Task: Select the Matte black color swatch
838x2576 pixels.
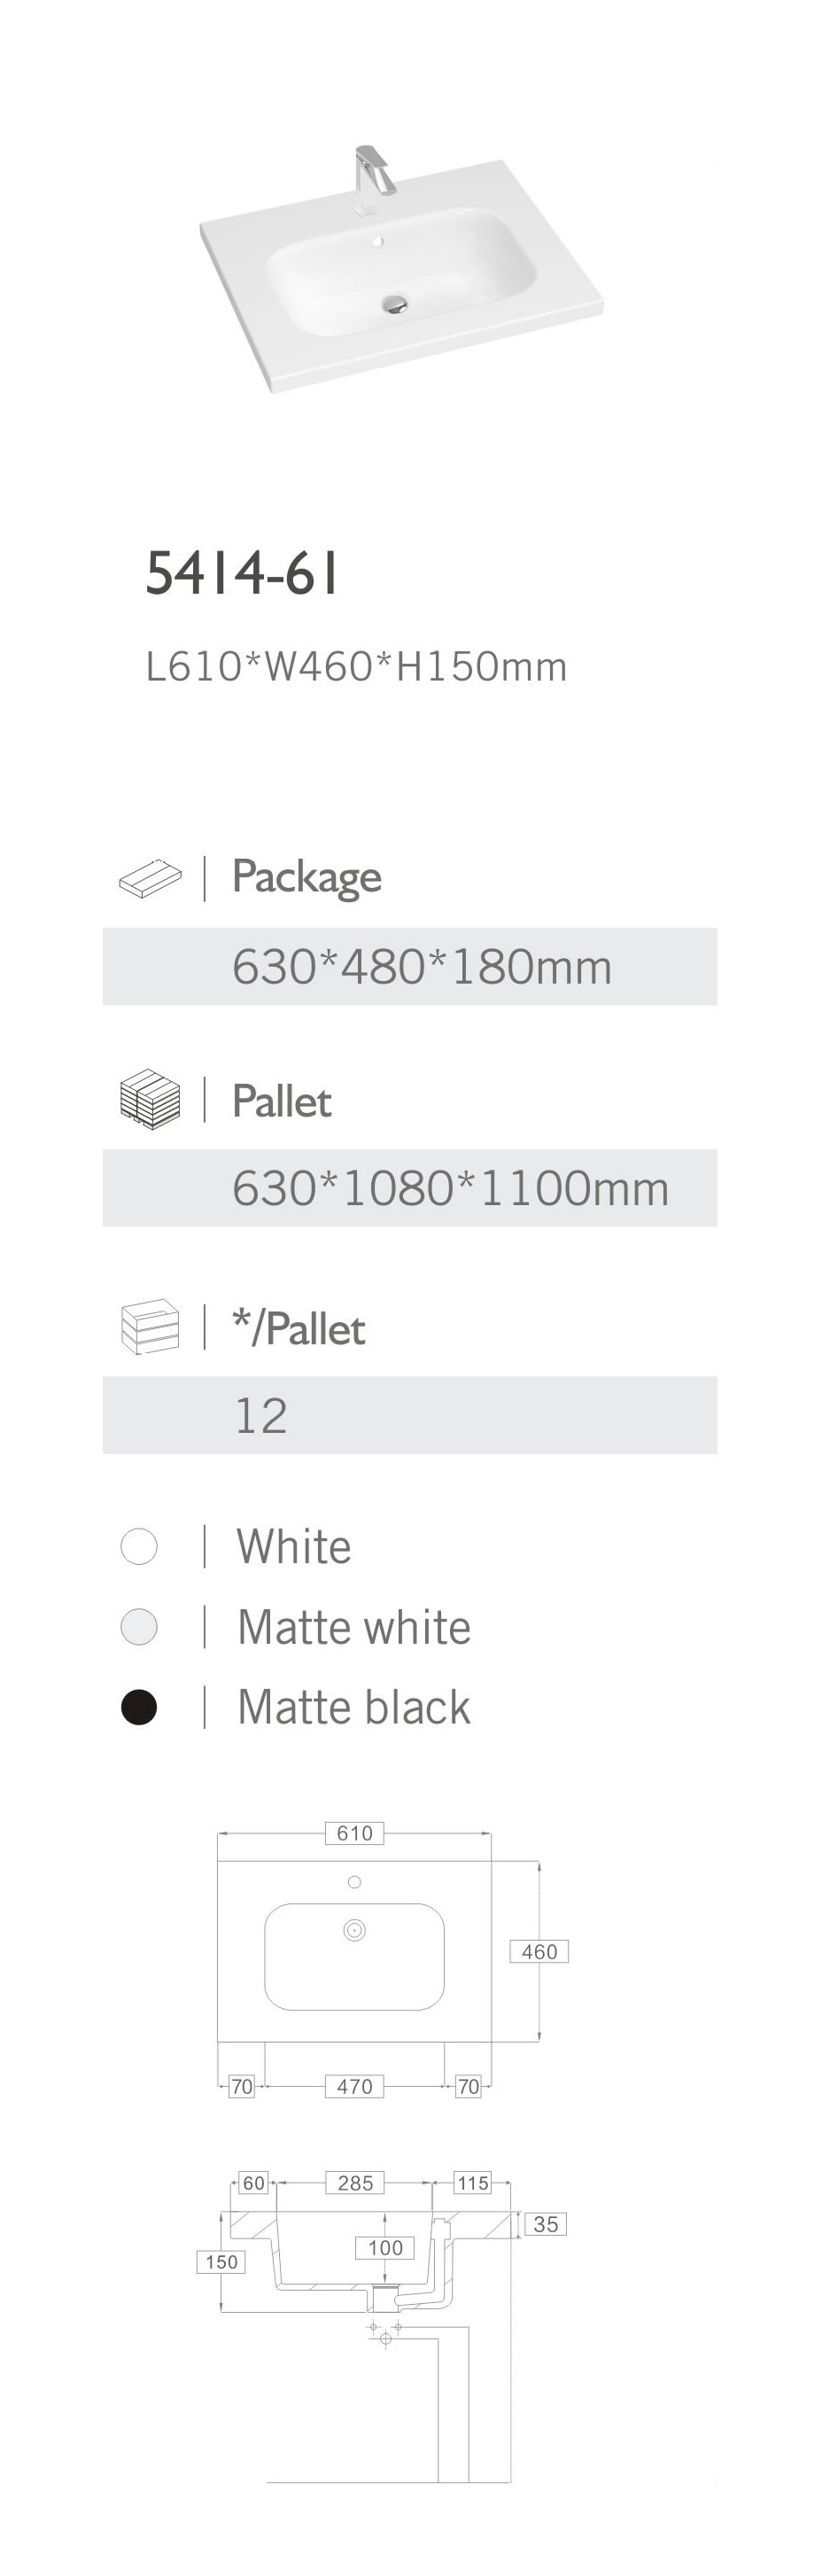Action: pos(139,1707)
